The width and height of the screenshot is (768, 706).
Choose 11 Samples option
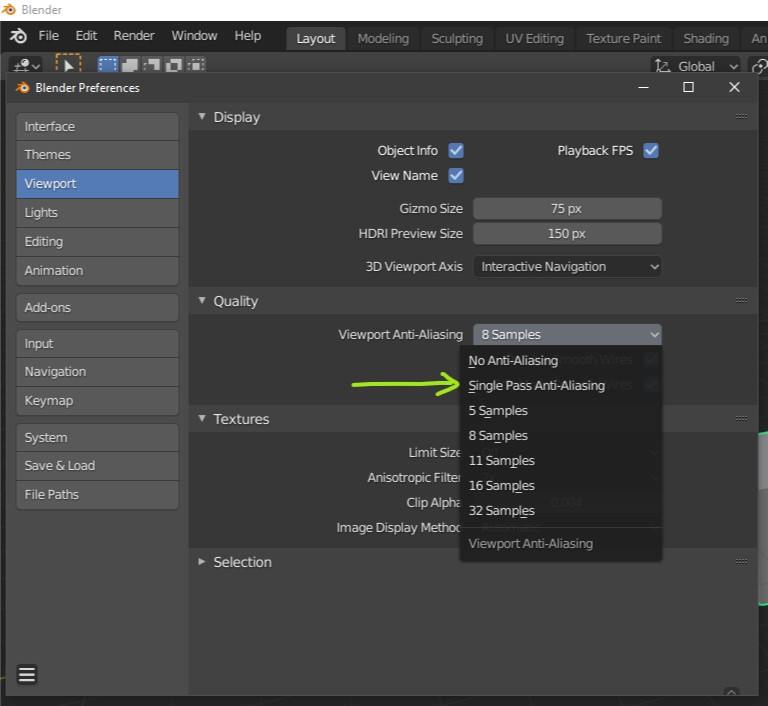(x=561, y=461)
